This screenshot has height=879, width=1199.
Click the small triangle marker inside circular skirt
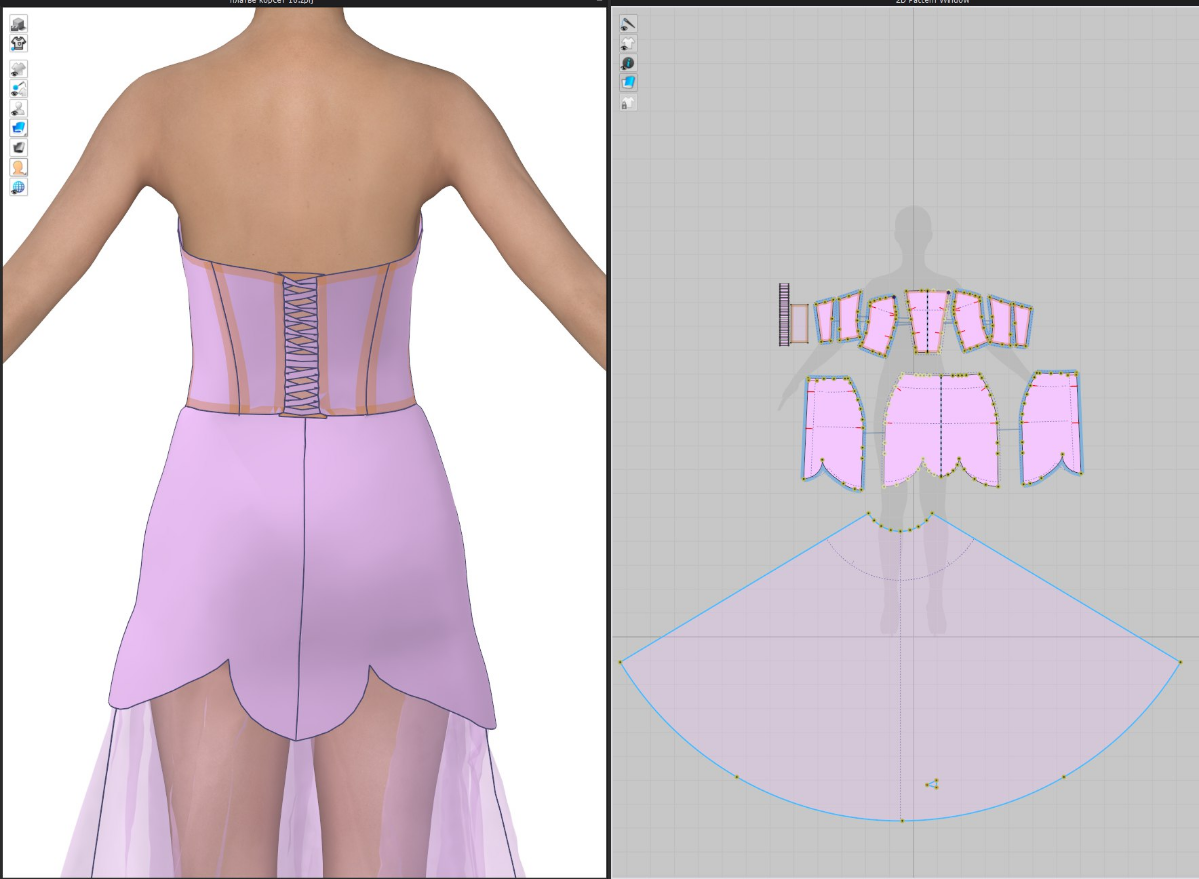tap(932, 784)
